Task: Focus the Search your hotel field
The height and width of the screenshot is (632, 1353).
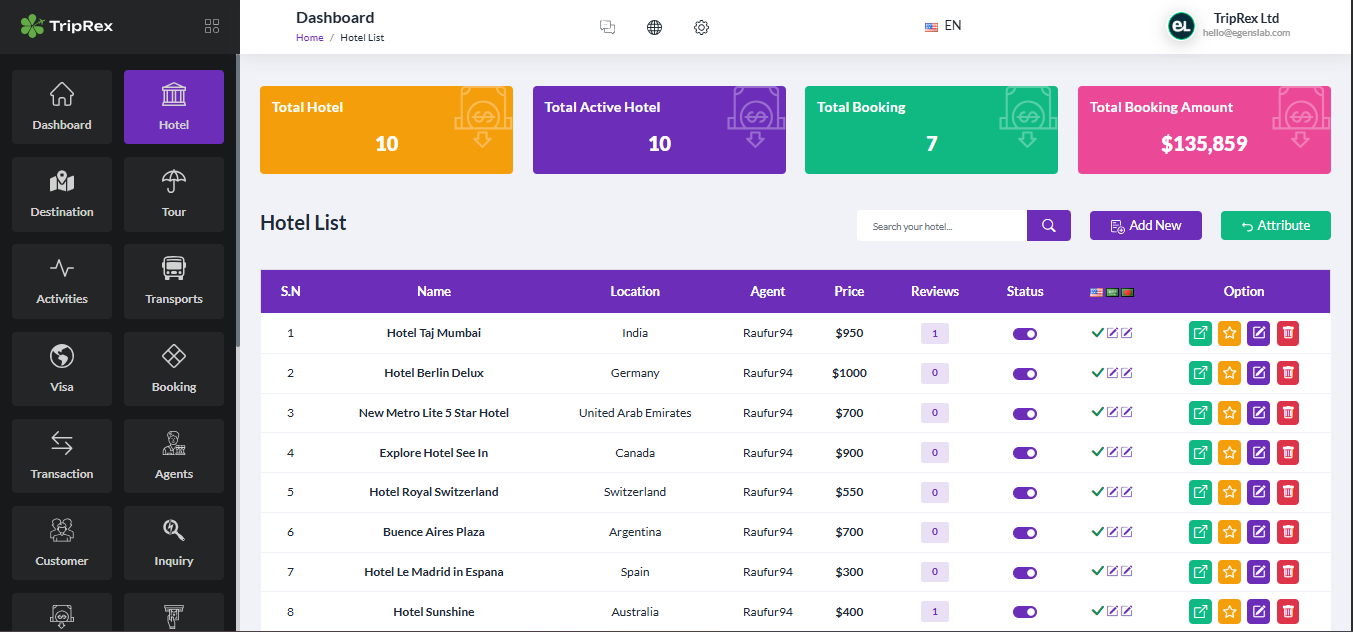Action: (942, 226)
